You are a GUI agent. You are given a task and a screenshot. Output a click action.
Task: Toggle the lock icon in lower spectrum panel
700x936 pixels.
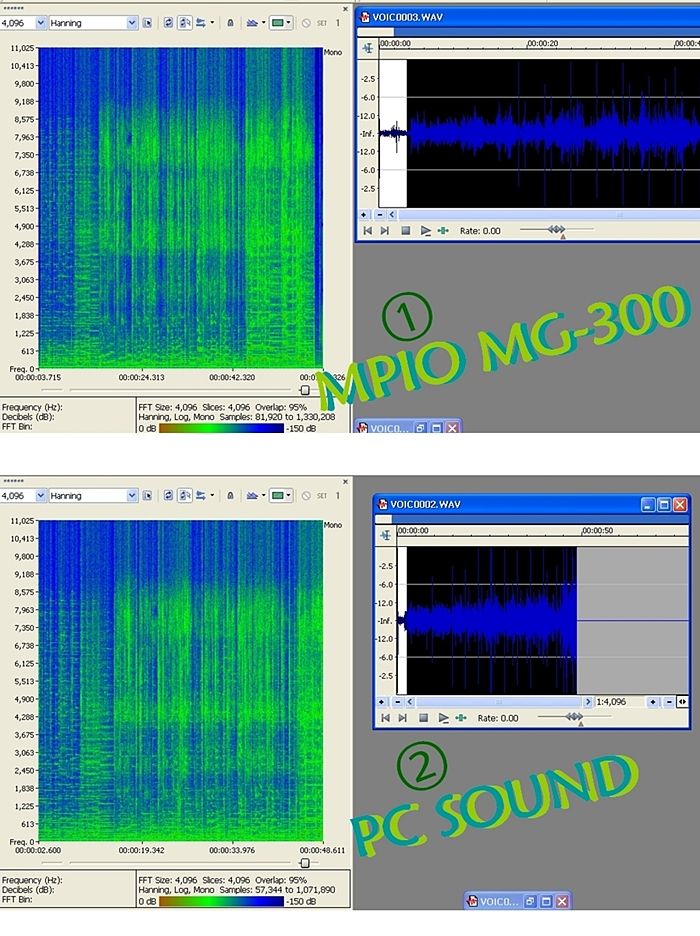point(230,495)
